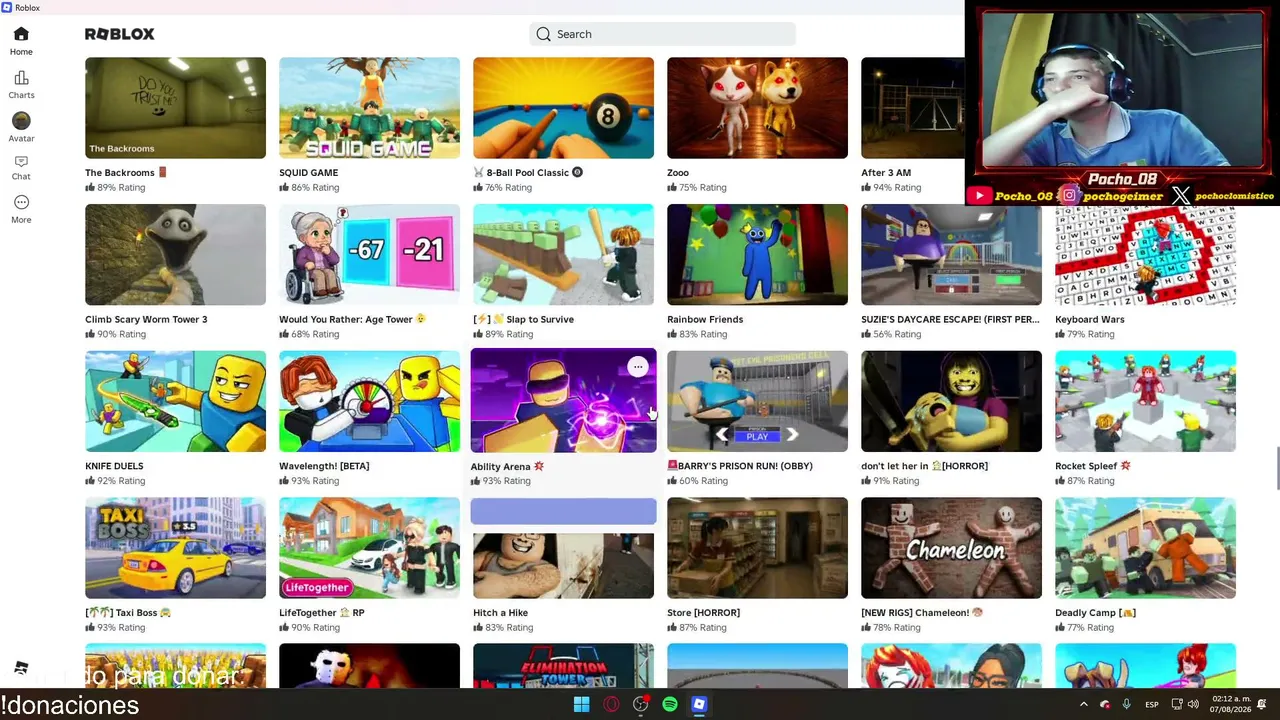
Task: Open the Keyboard Wars game title
Action: click(1090, 320)
